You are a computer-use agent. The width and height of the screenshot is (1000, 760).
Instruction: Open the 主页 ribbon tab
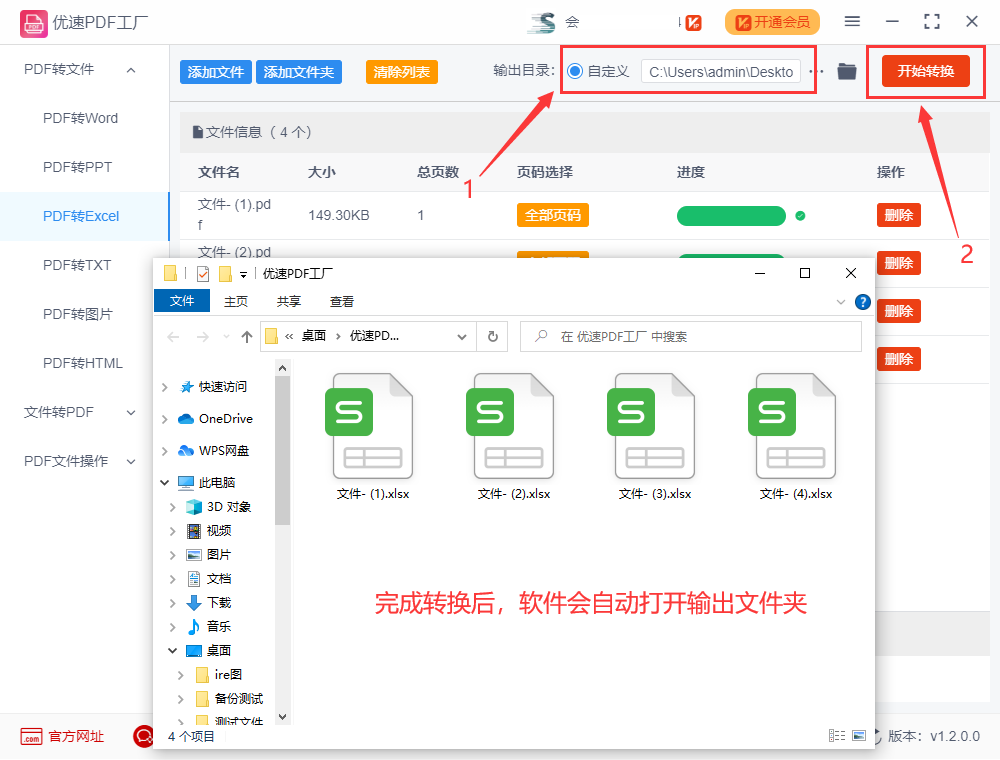pyautogui.click(x=235, y=302)
